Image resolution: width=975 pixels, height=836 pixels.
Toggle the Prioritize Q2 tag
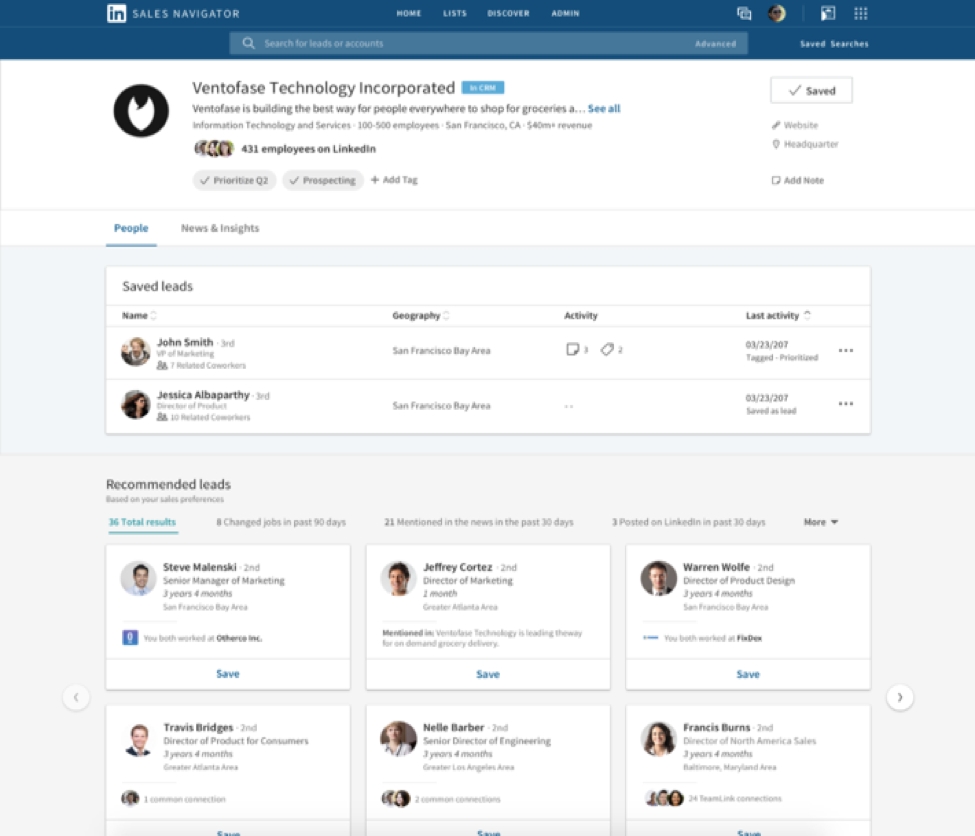click(234, 180)
